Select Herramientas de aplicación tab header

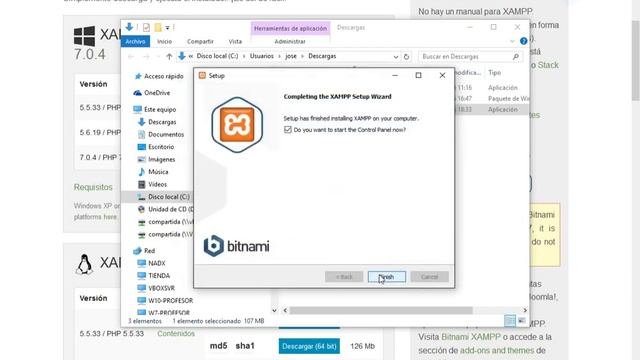(x=290, y=28)
